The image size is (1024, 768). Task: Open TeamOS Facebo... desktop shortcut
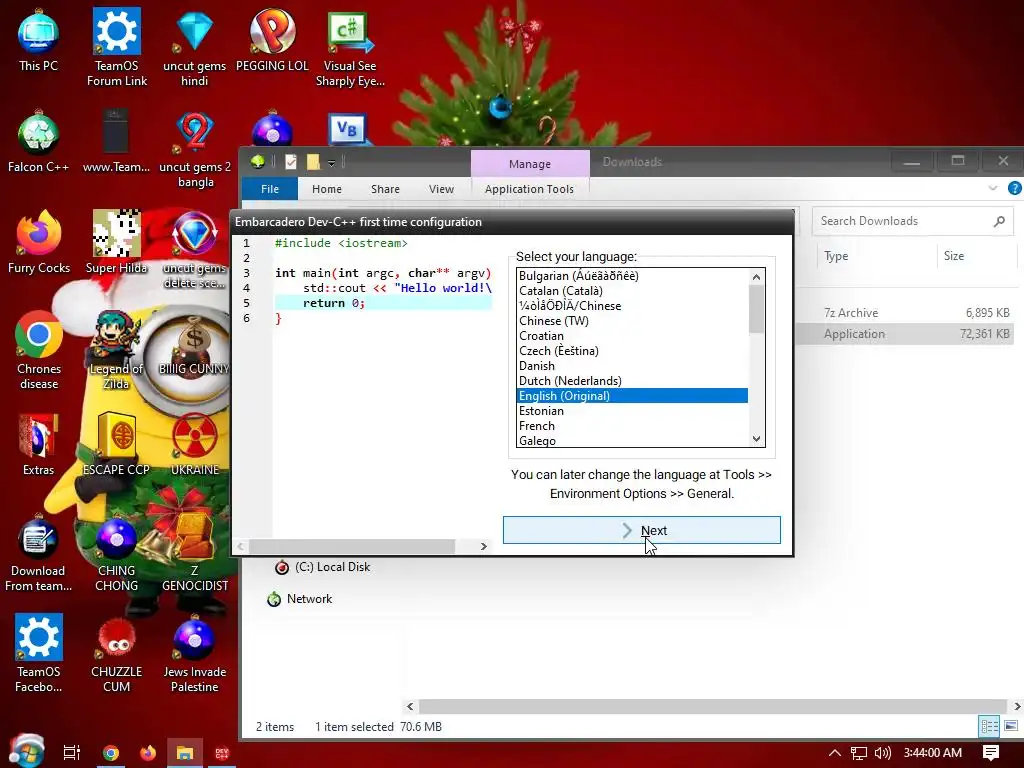click(39, 653)
